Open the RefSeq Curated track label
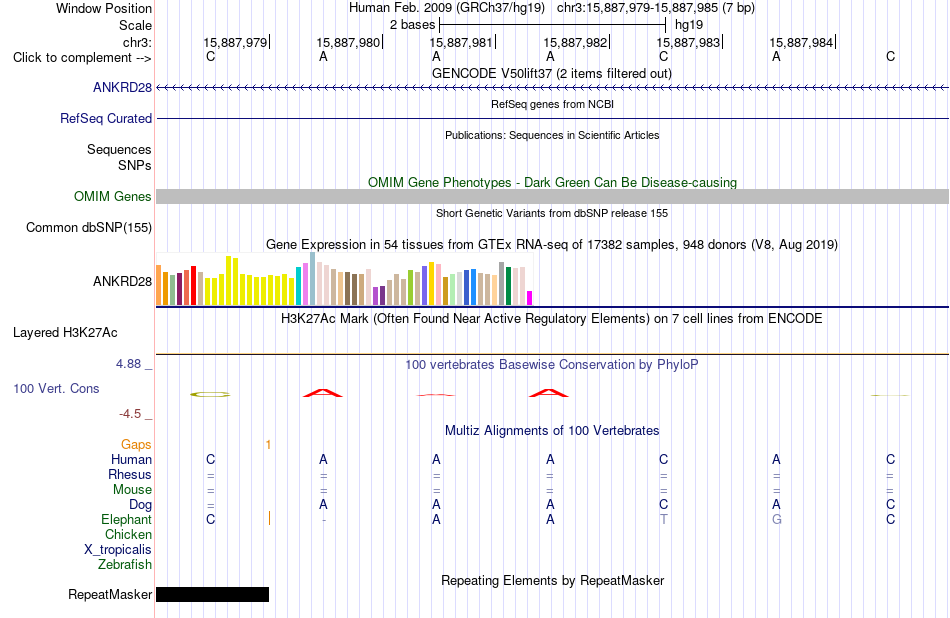This screenshot has width=950, height=618. tap(106, 118)
